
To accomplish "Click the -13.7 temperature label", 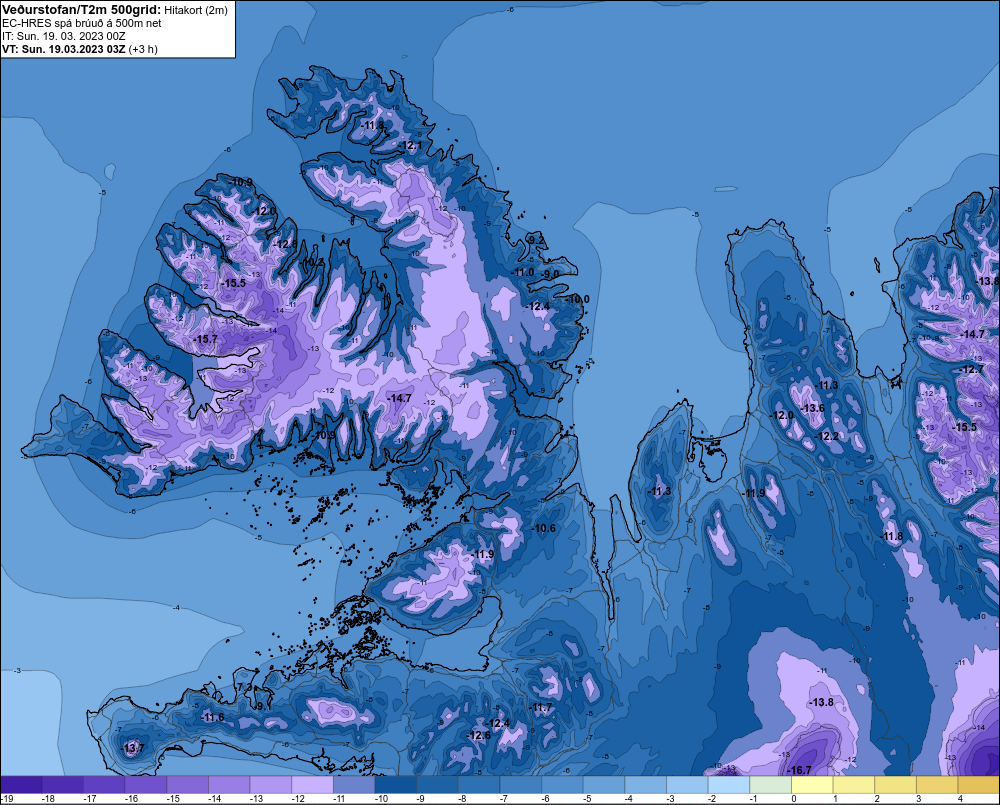I will (133, 748).
